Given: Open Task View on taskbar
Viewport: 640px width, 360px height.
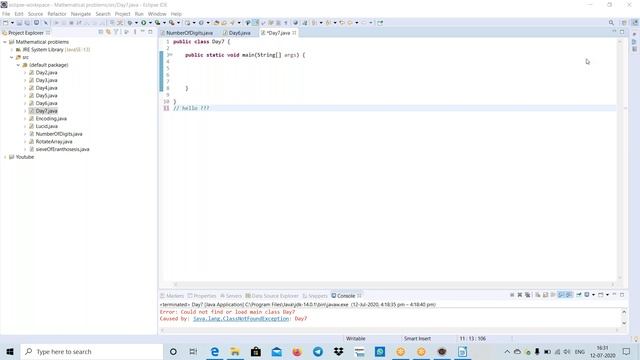Looking at the screenshot, I should pos(193,351).
